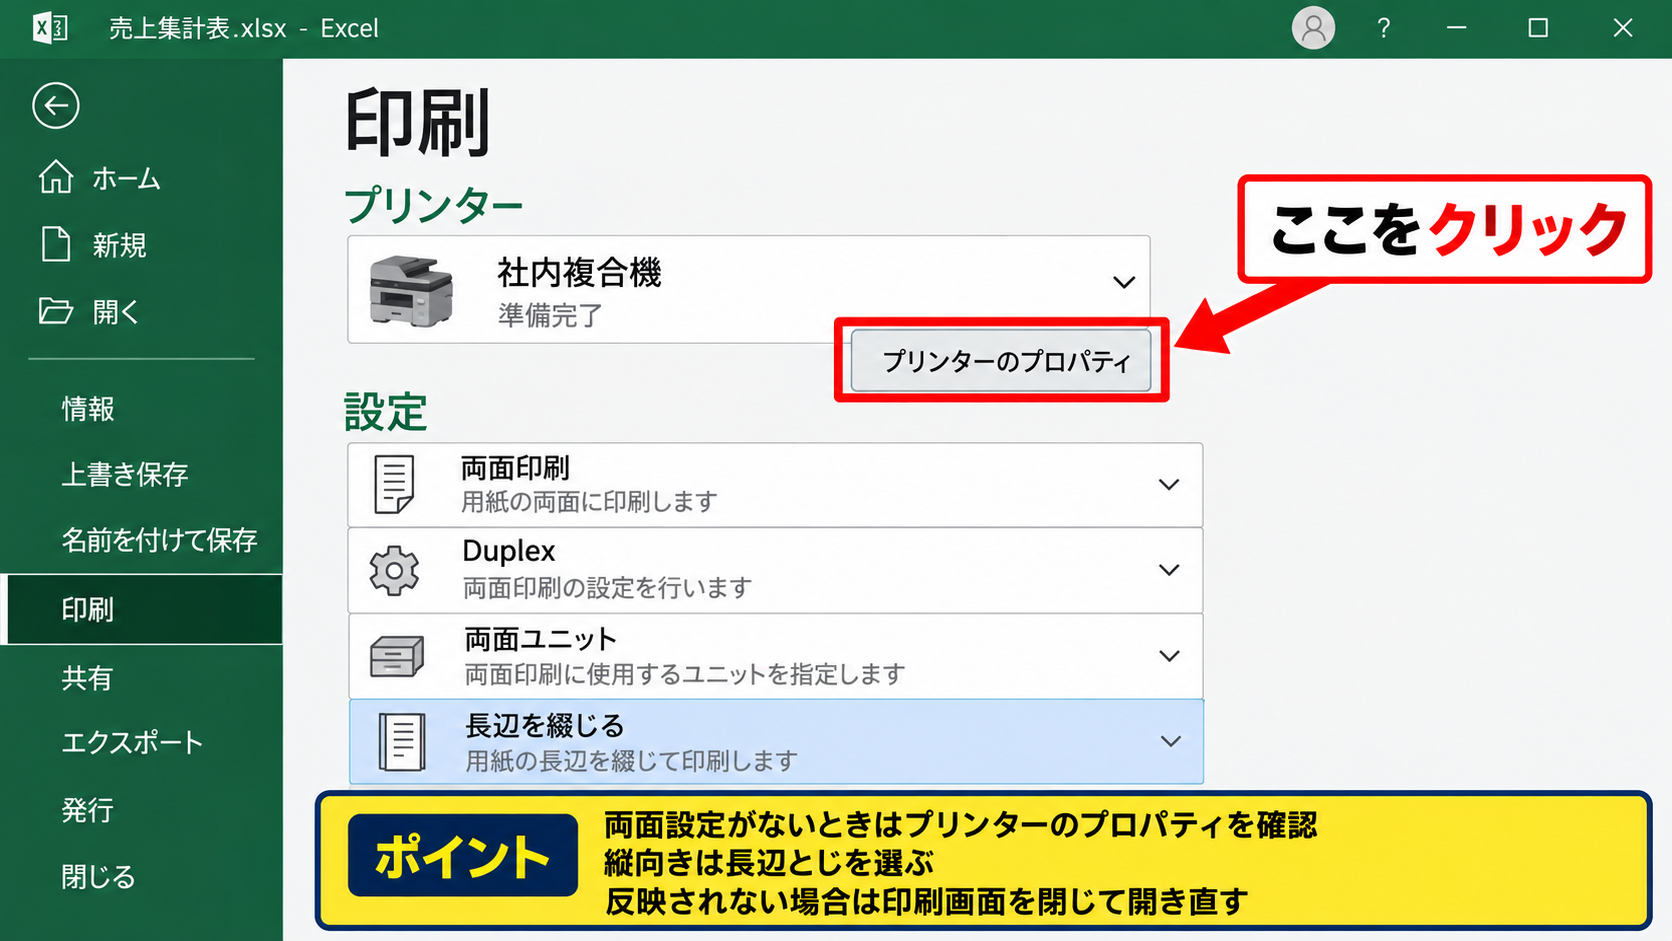The height and width of the screenshot is (941, 1672).
Task: Open プリンターのプロパティ button
Action: click(1001, 361)
